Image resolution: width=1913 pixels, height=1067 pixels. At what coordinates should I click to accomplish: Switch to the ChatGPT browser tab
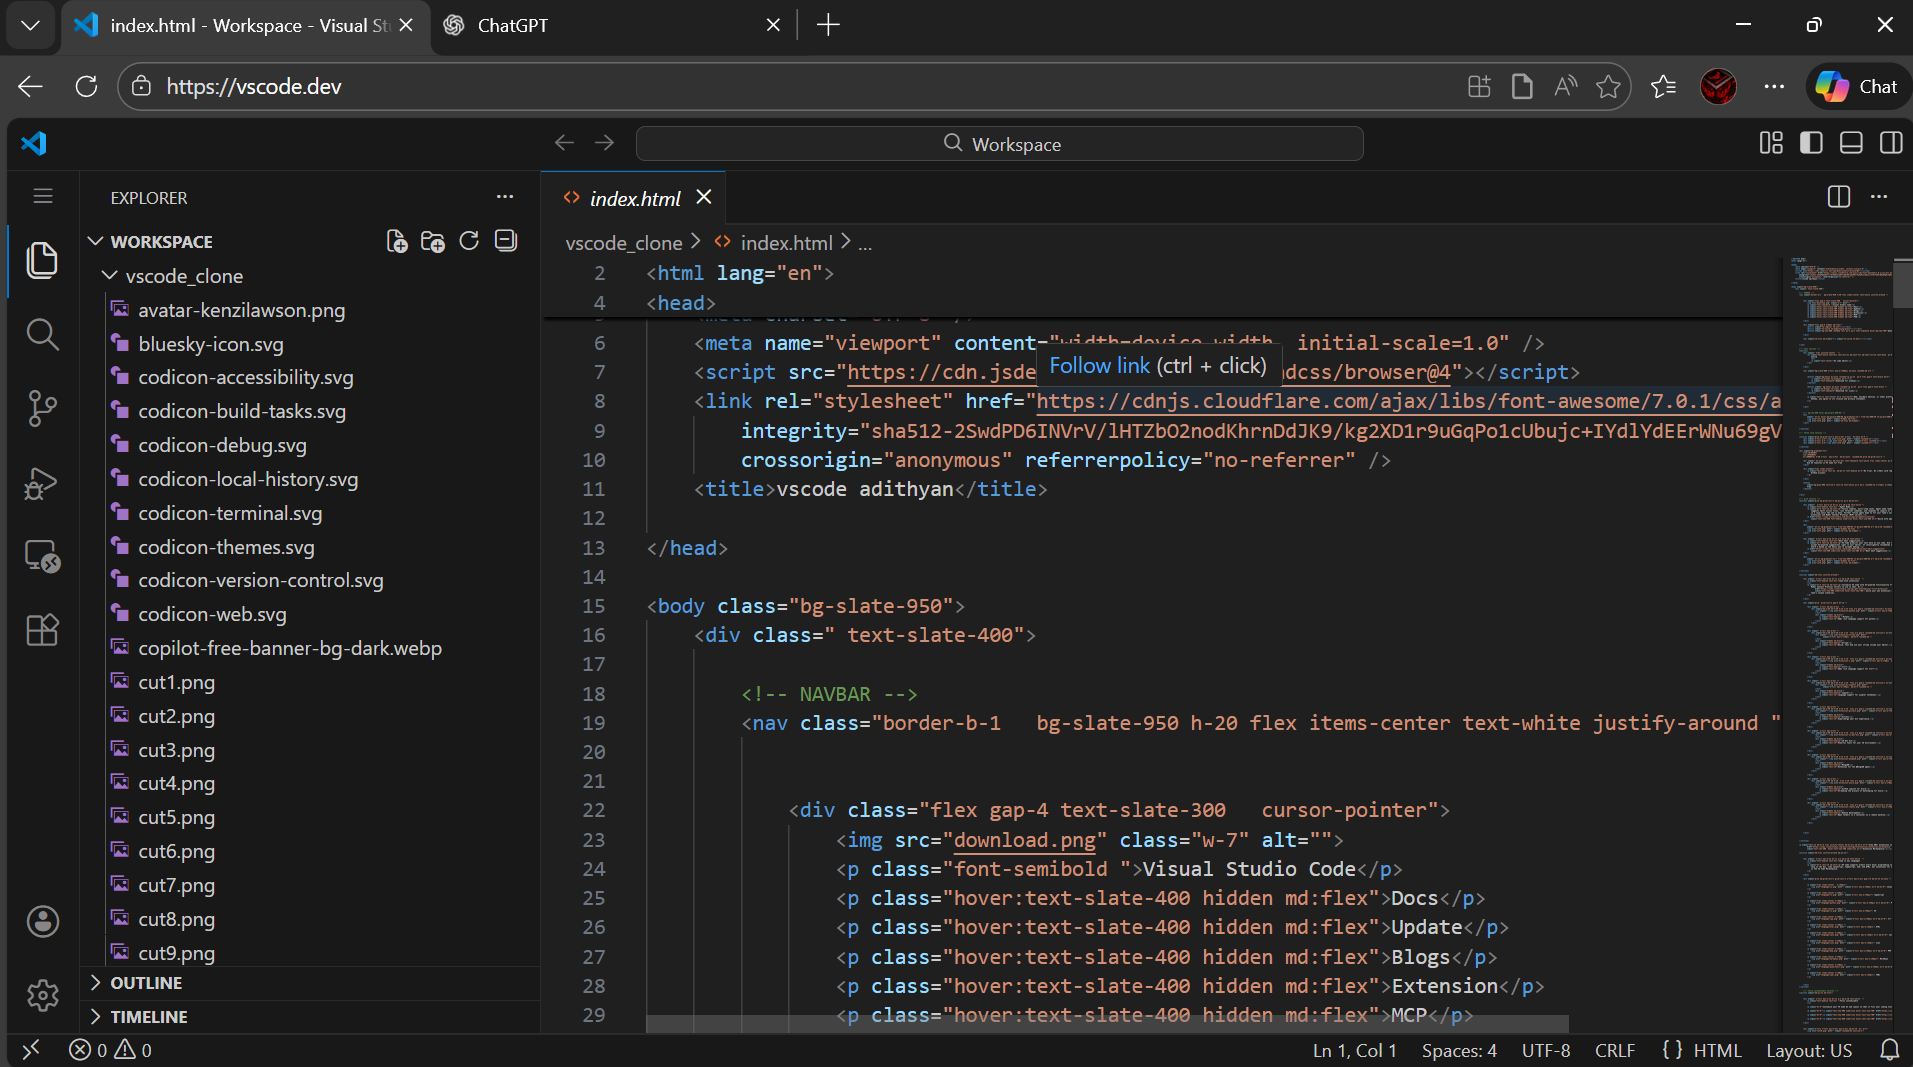(512, 25)
